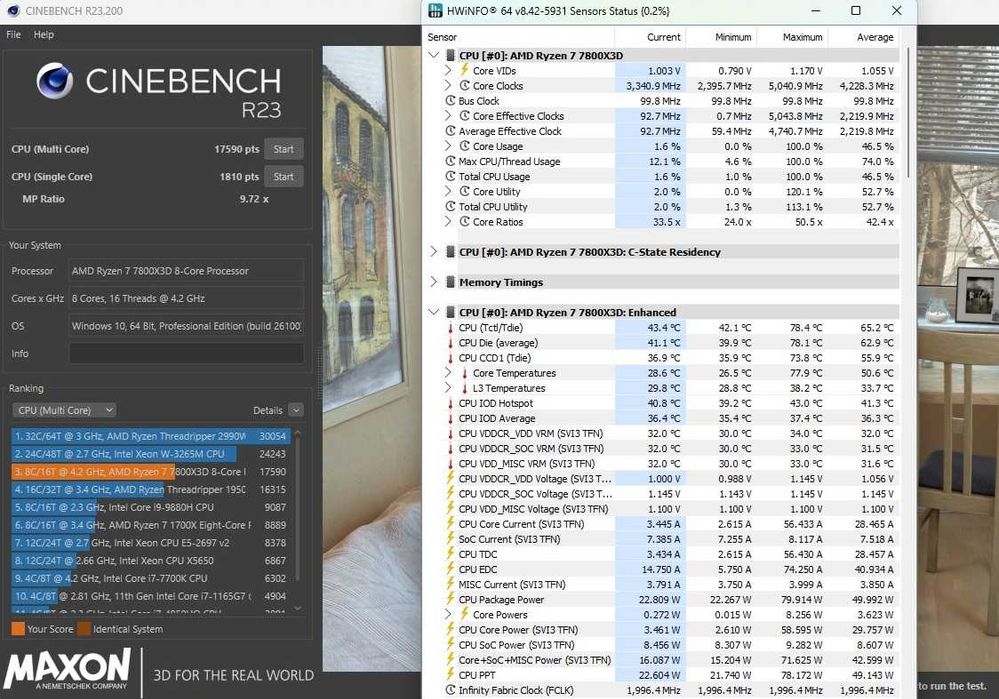999x699 pixels.
Task: Click the Cinebench R23 logo sphere icon
Action: [x=55, y=81]
